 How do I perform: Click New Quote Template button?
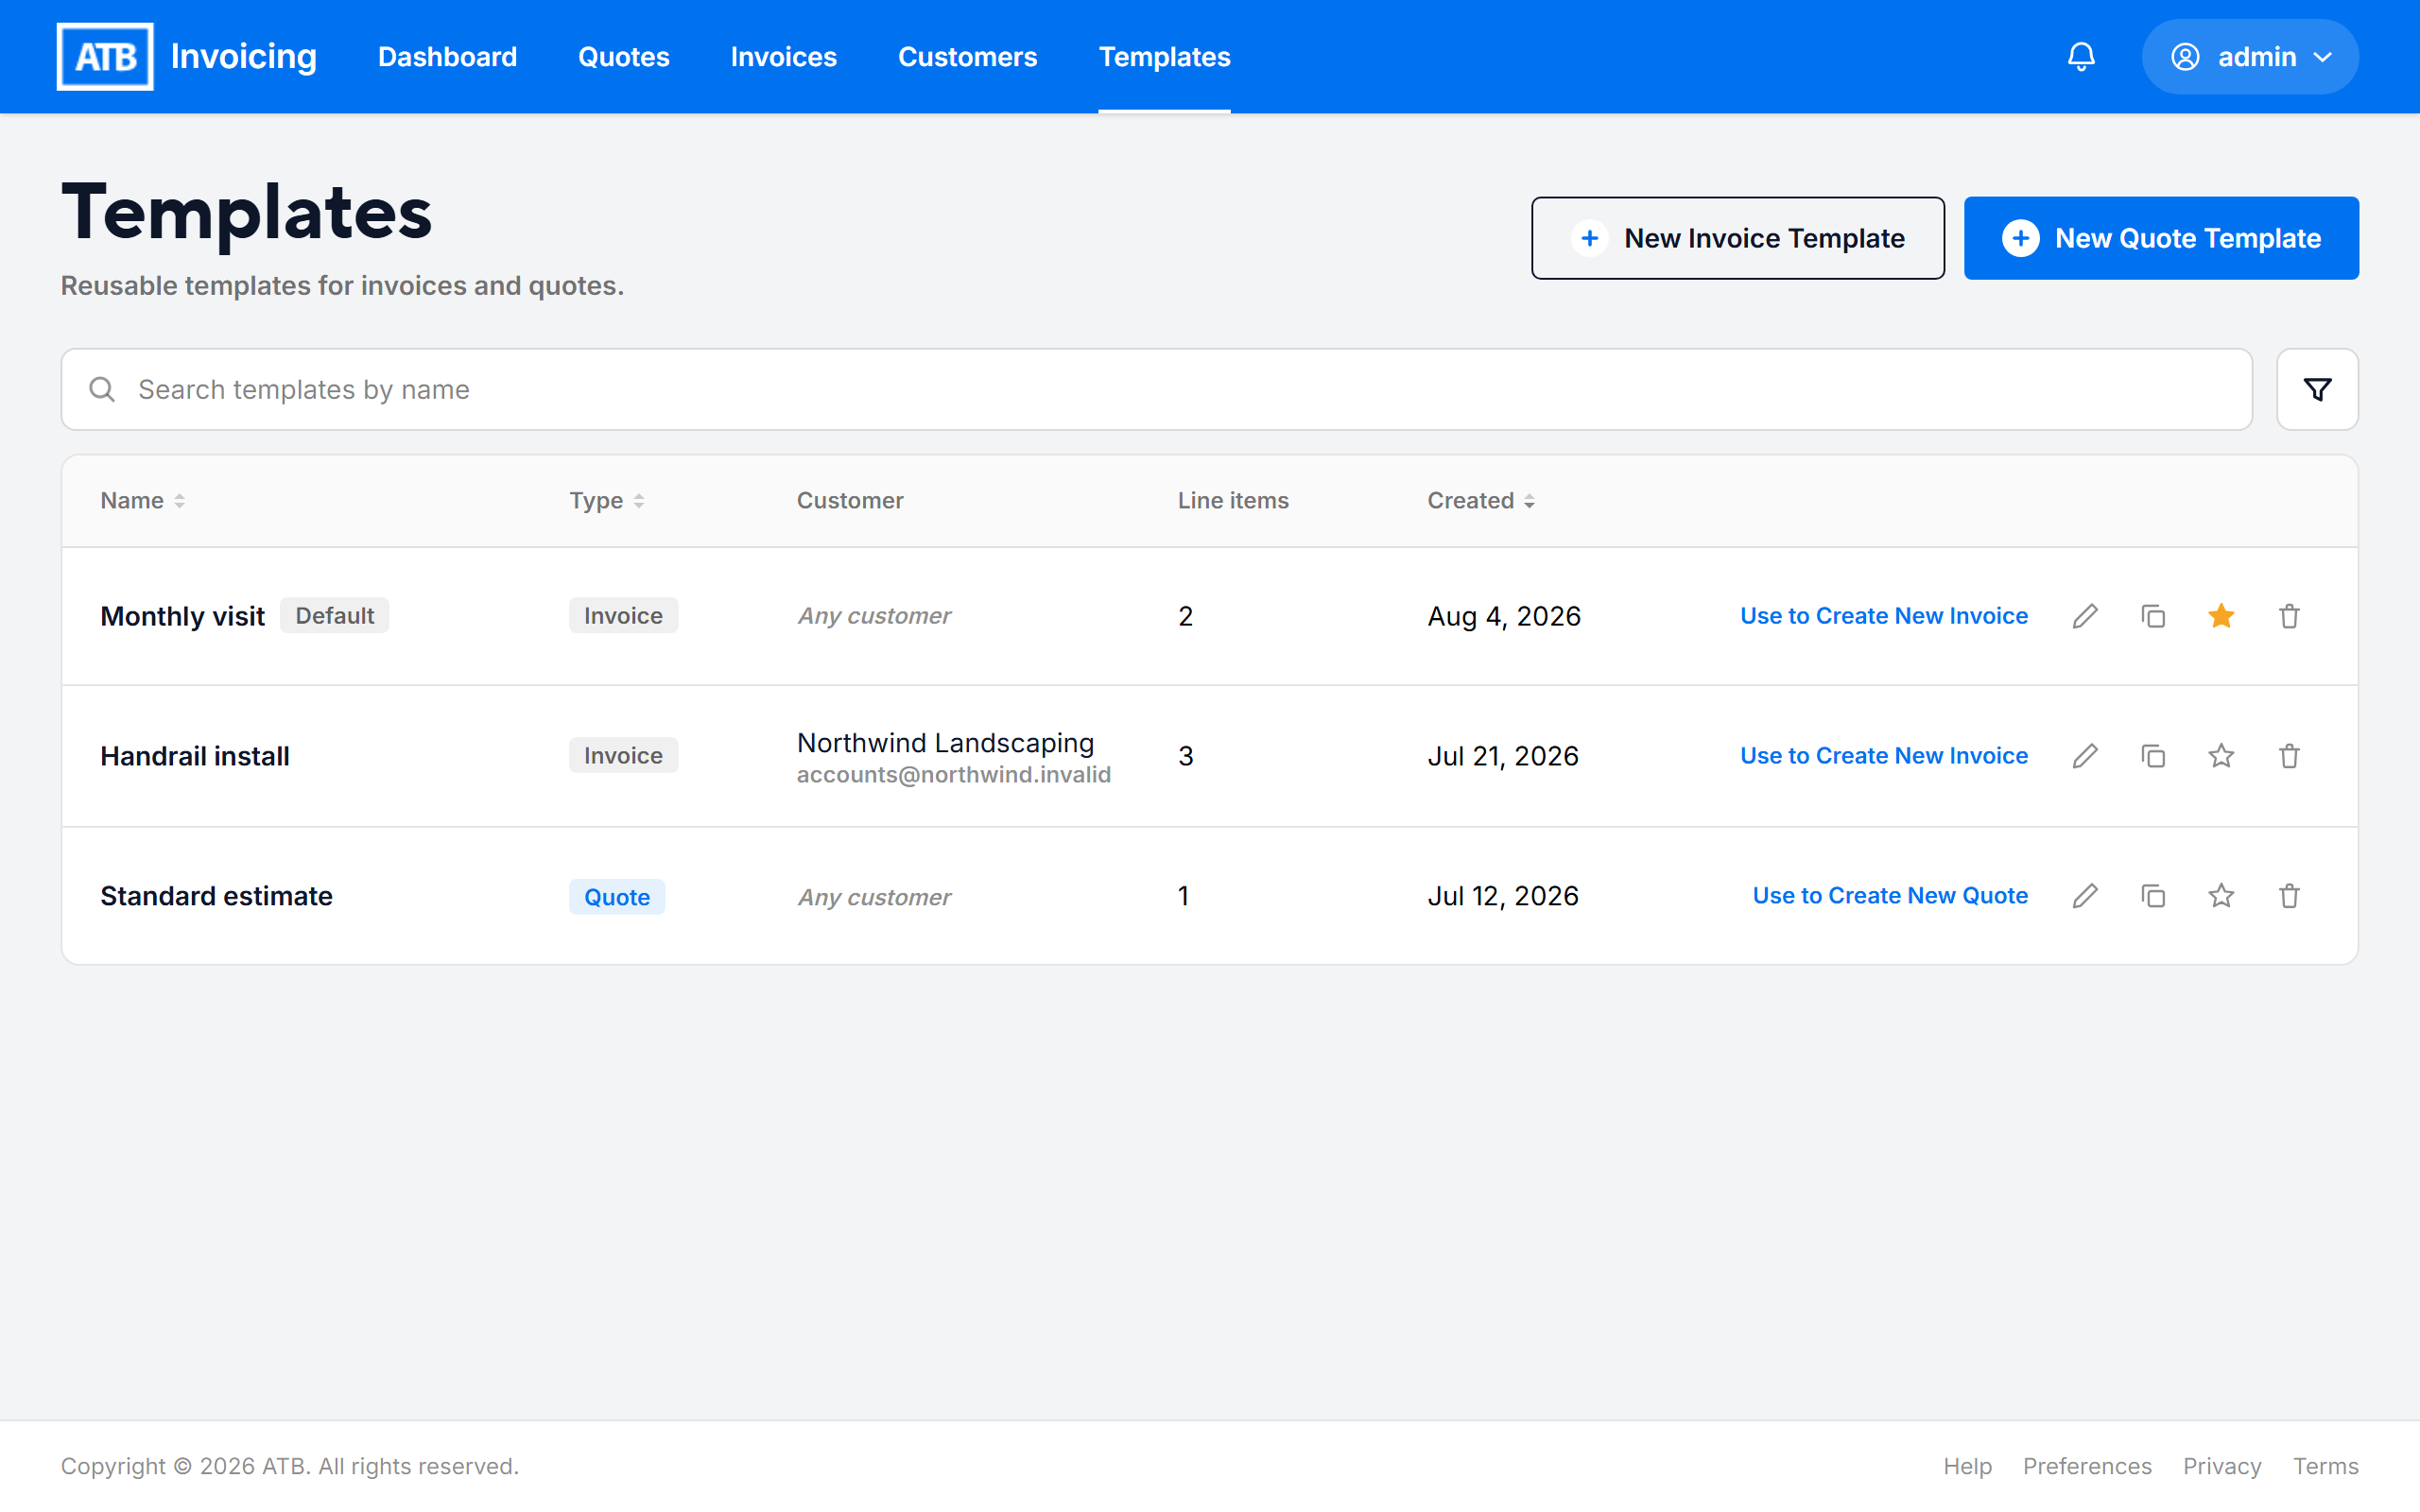(x=2161, y=238)
